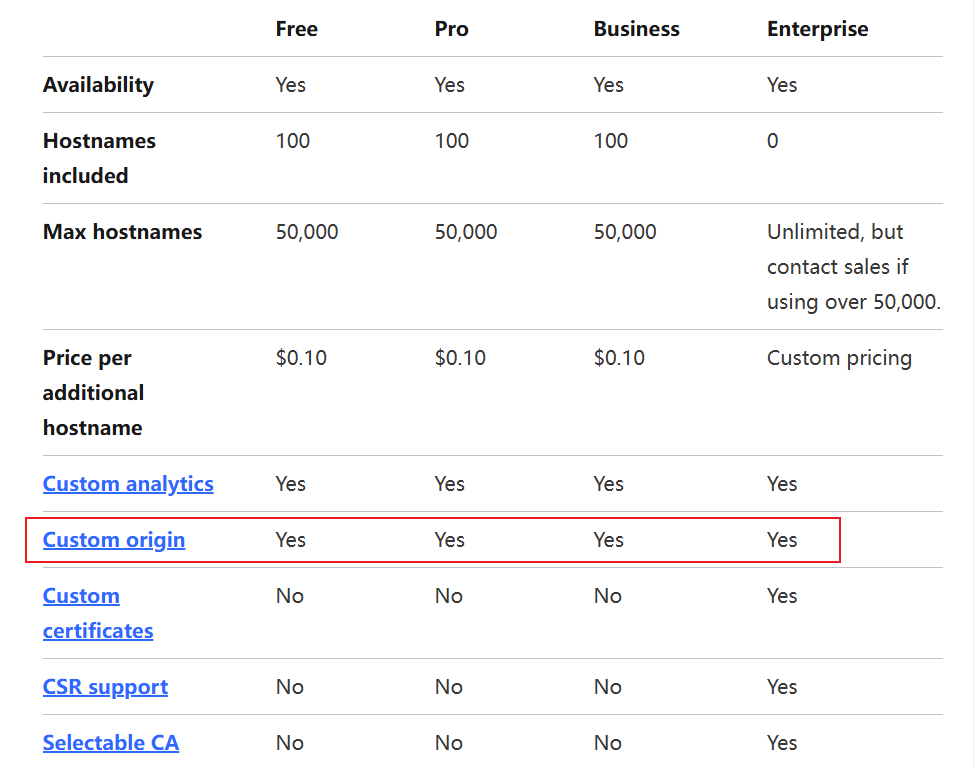Click the Free plan $0.10 price cell
Viewport: 975px width, 767px height.
click(301, 358)
